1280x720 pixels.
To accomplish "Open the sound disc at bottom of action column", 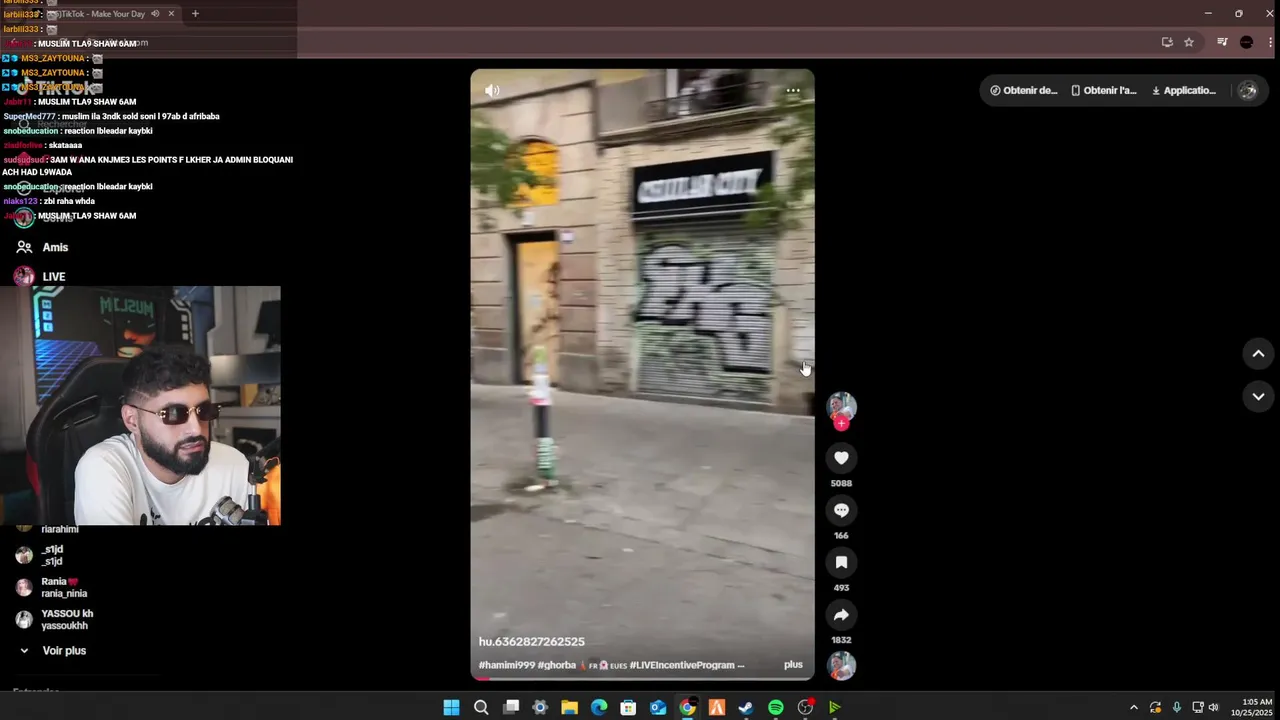I will click(x=841, y=665).
